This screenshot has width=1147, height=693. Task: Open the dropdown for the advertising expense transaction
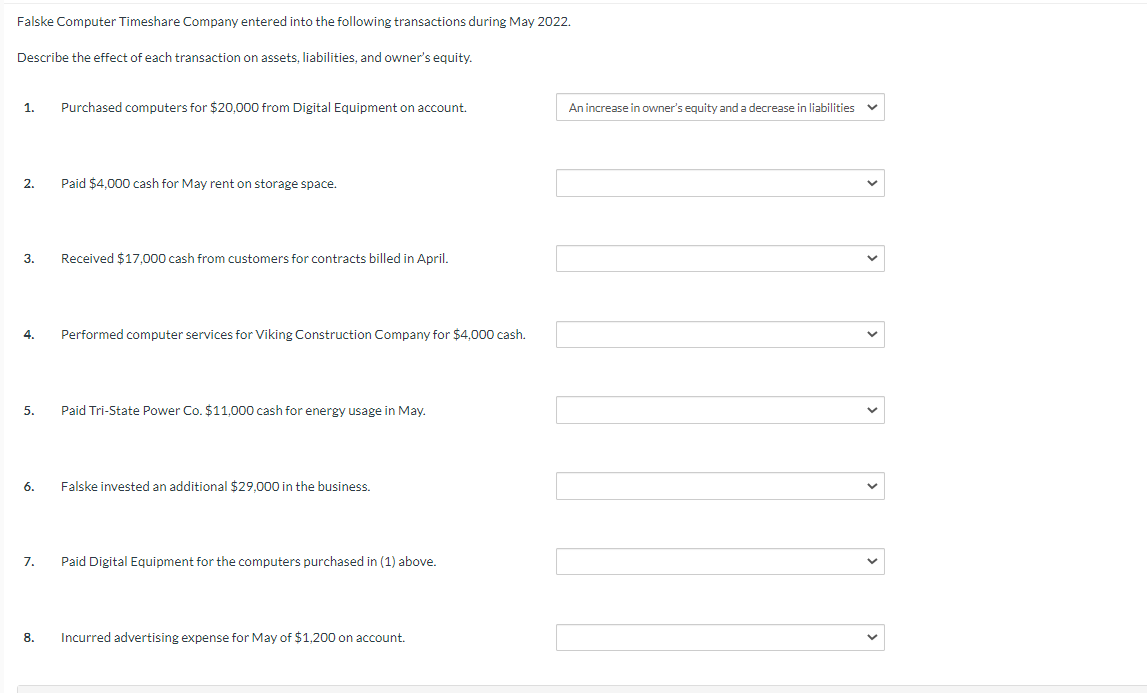tap(719, 637)
